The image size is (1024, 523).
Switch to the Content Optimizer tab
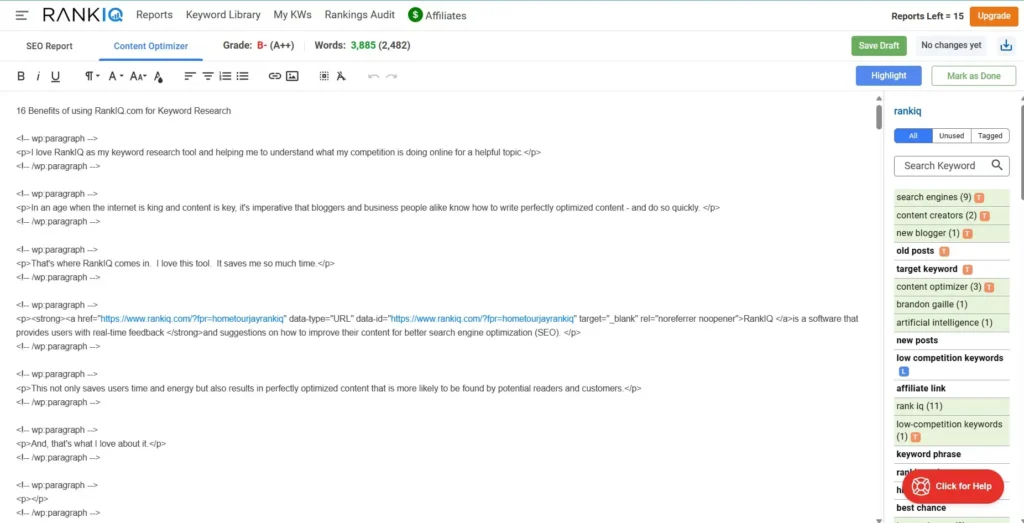pyautogui.click(x=151, y=46)
